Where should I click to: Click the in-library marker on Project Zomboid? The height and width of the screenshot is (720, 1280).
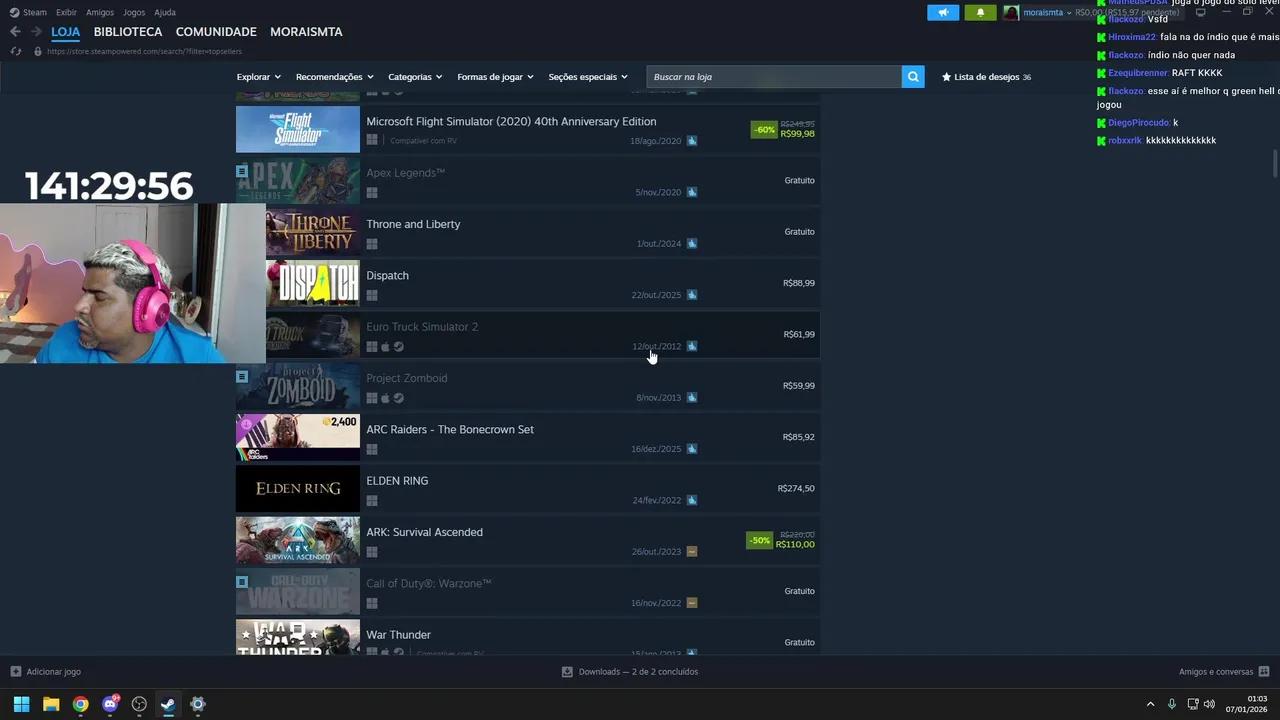242,377
